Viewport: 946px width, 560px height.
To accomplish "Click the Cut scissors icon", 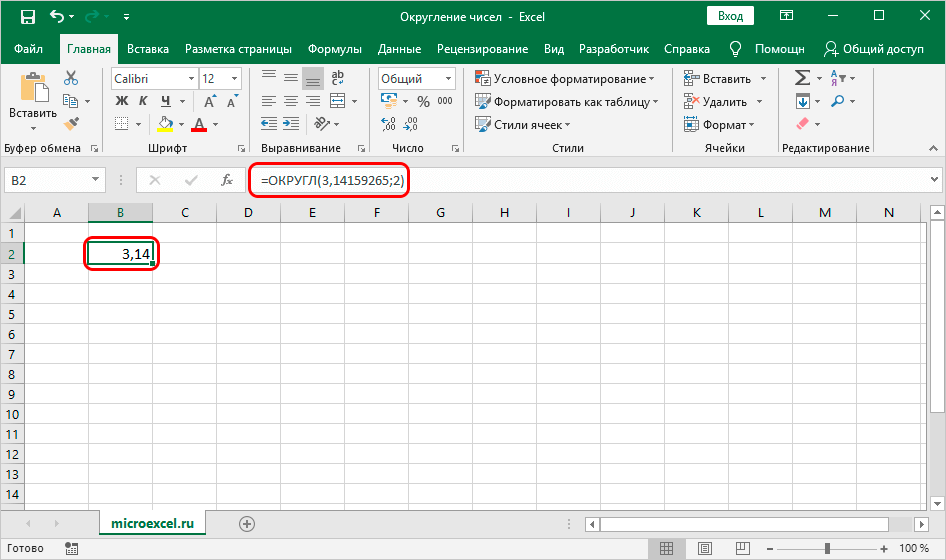I will coord(71,78).
